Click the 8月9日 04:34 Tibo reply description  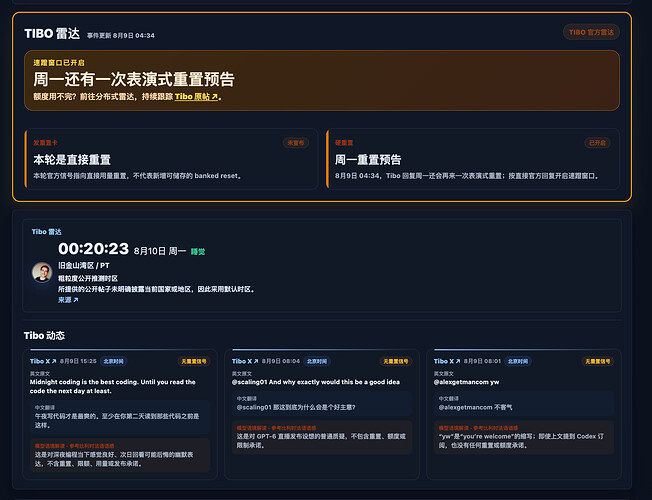pyautogui.click(x=467, y=176)
